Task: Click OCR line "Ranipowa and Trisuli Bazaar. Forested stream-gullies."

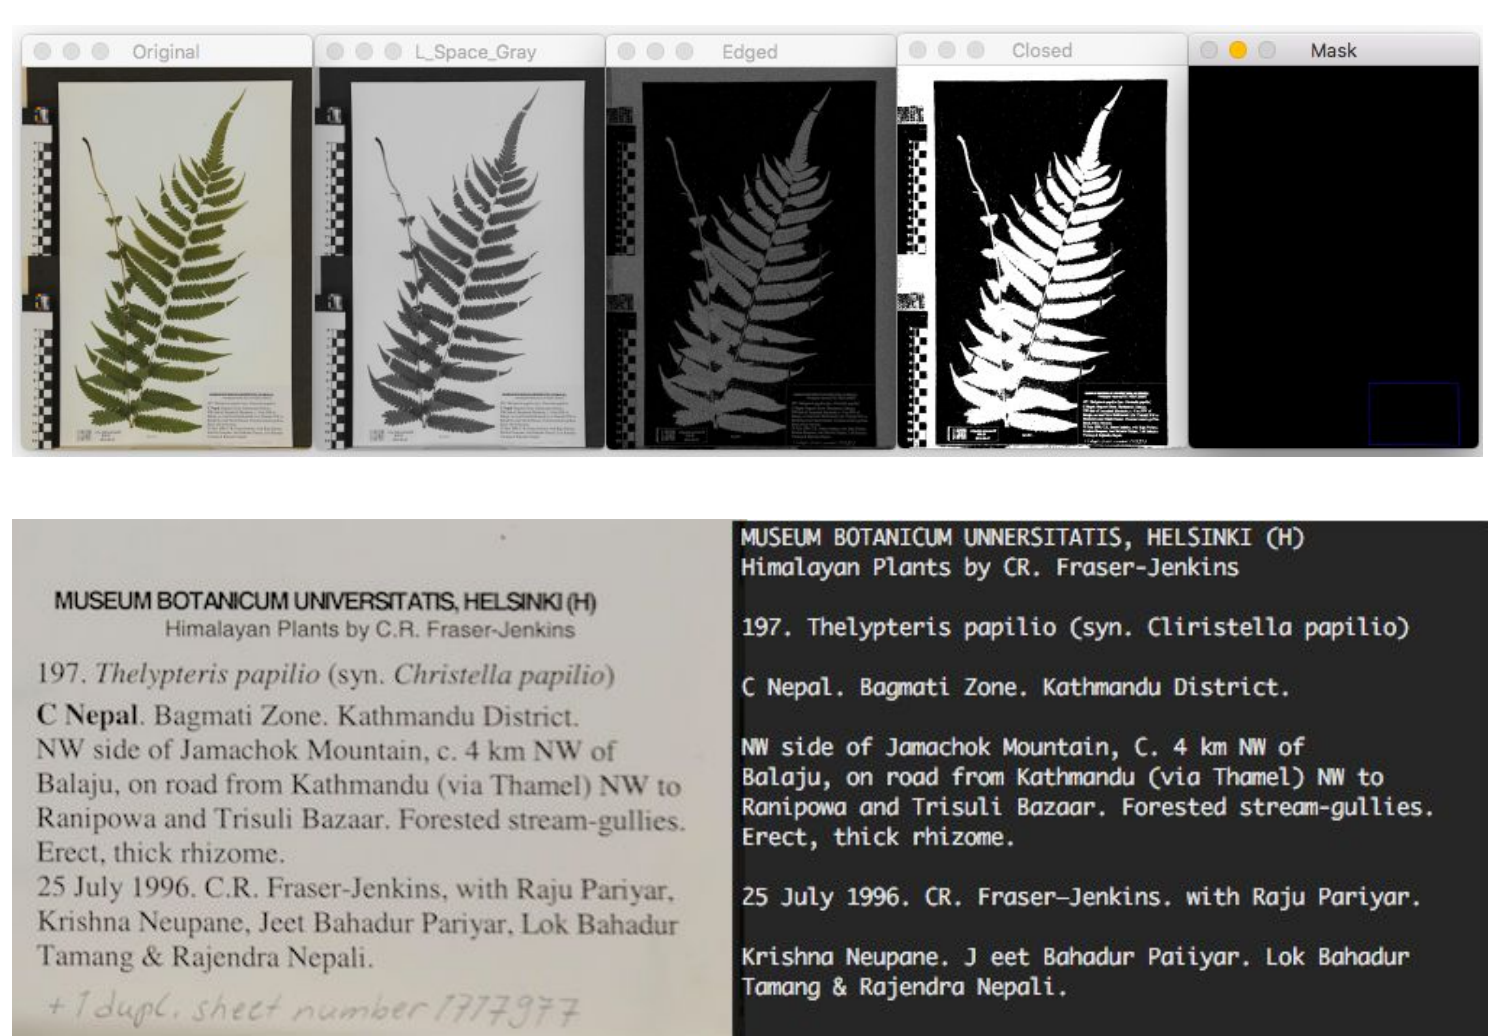Action: pos(1088,807)
